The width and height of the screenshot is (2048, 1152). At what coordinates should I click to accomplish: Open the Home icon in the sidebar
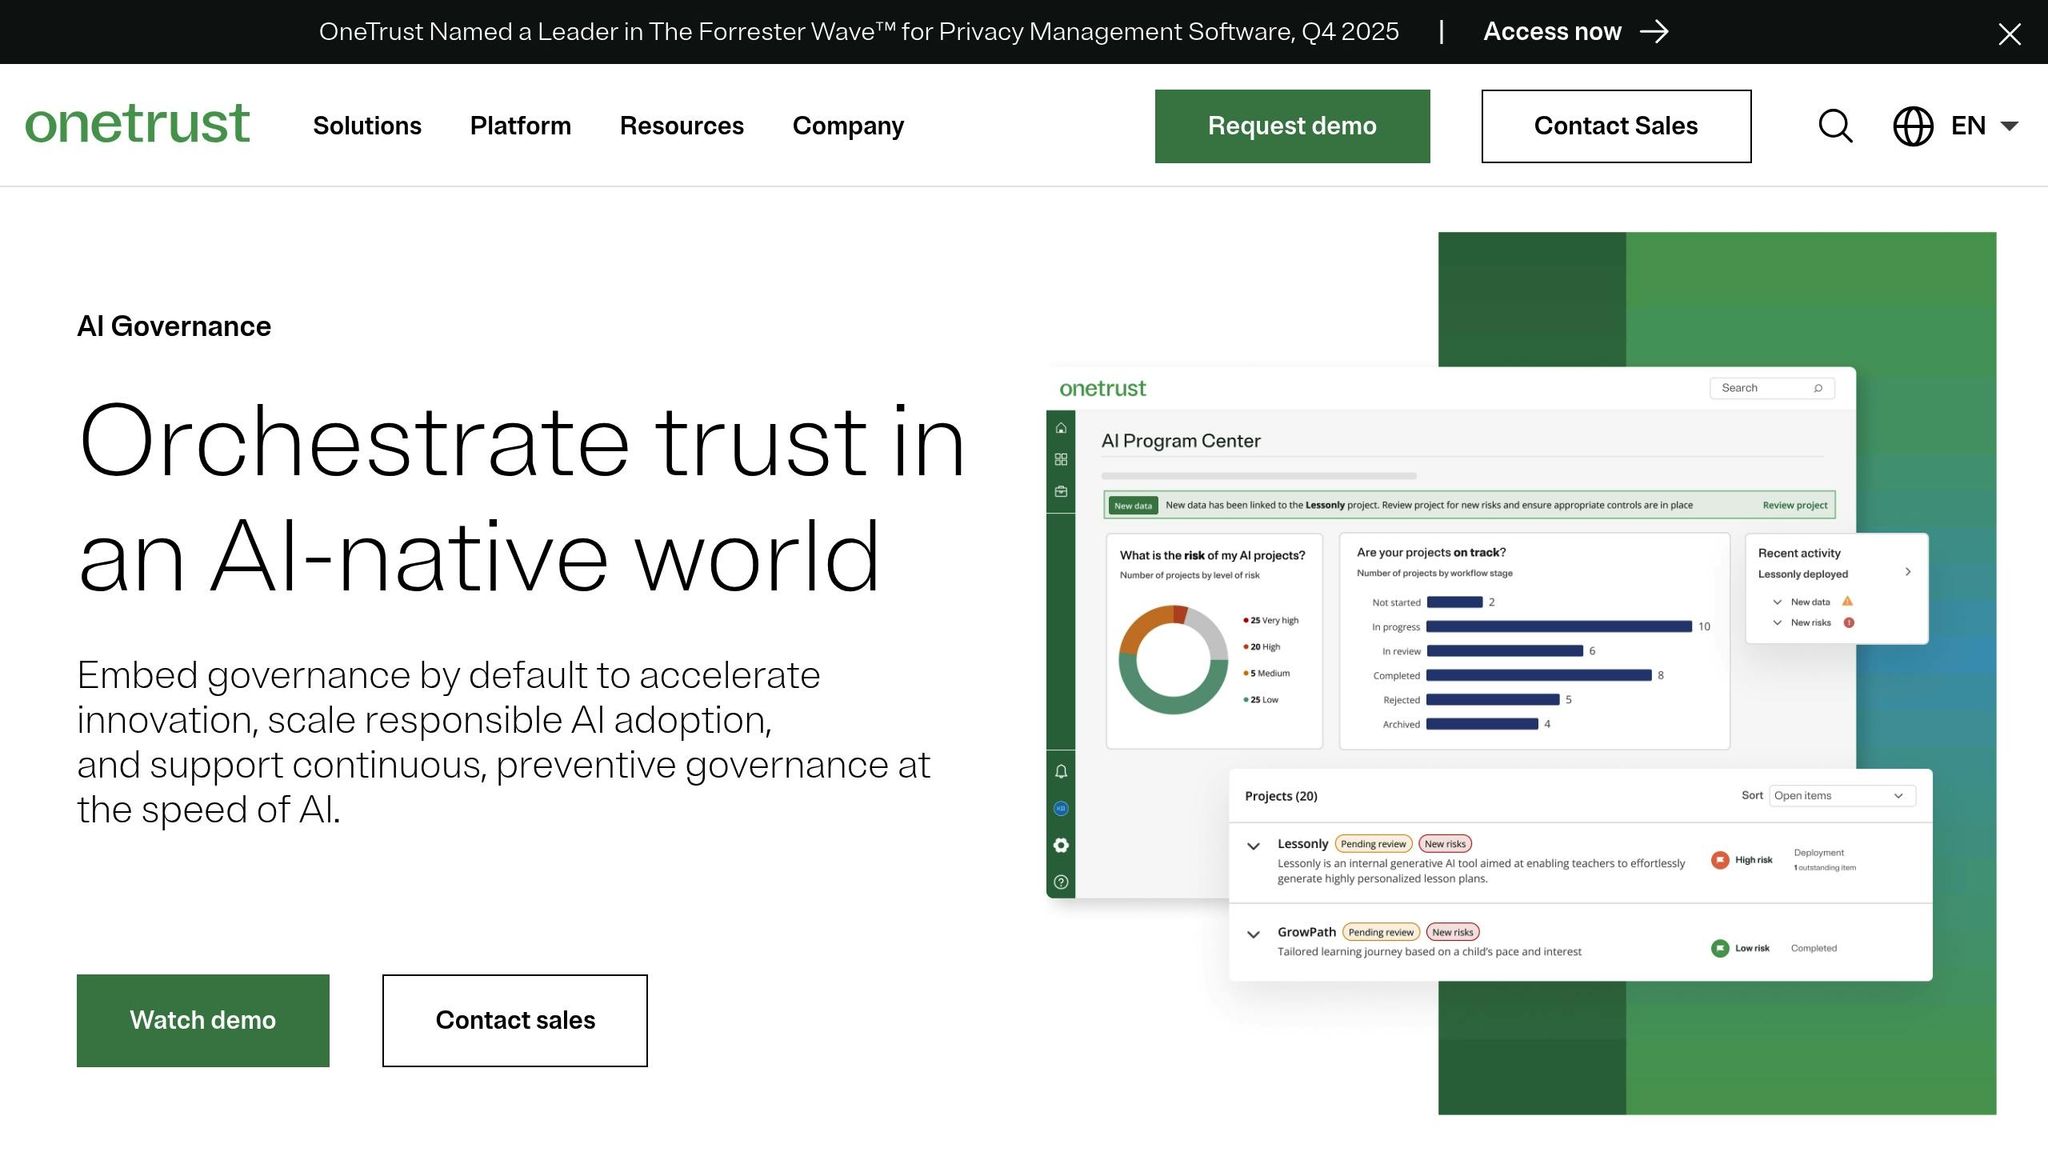click(1060, 427)
